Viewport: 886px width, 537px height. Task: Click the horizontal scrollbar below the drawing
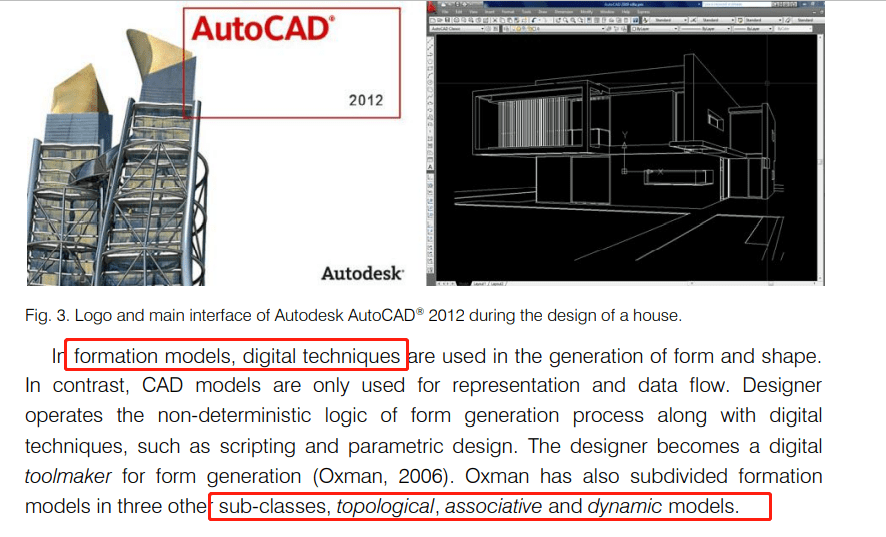[x=650, y=283]
